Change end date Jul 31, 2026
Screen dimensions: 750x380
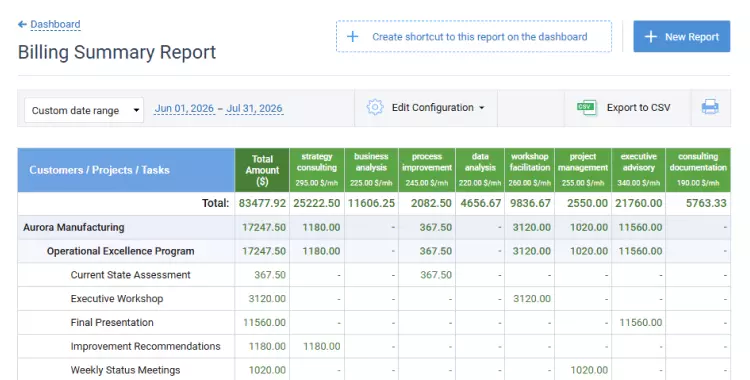pyautogui.click(x=254, y=109)
